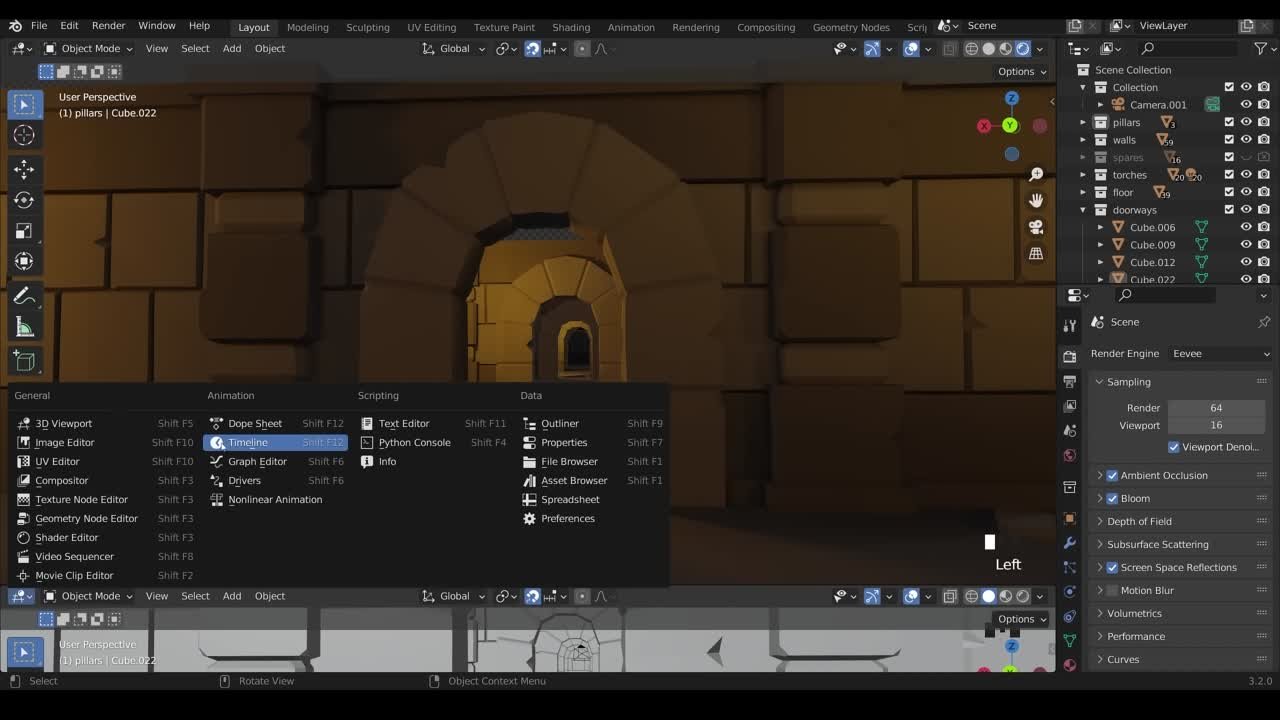
Task: Hide the pillars collection with its eye toggle
Action: click(x=1245, y=121)
